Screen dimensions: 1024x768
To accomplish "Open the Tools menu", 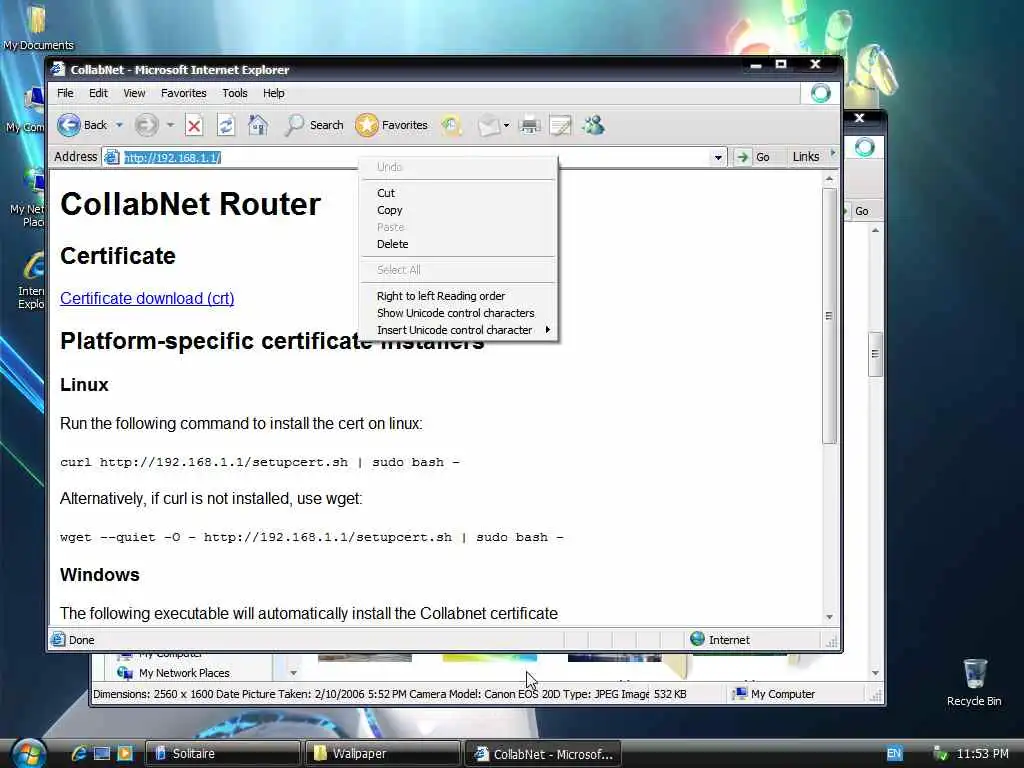I will [235, 93].
